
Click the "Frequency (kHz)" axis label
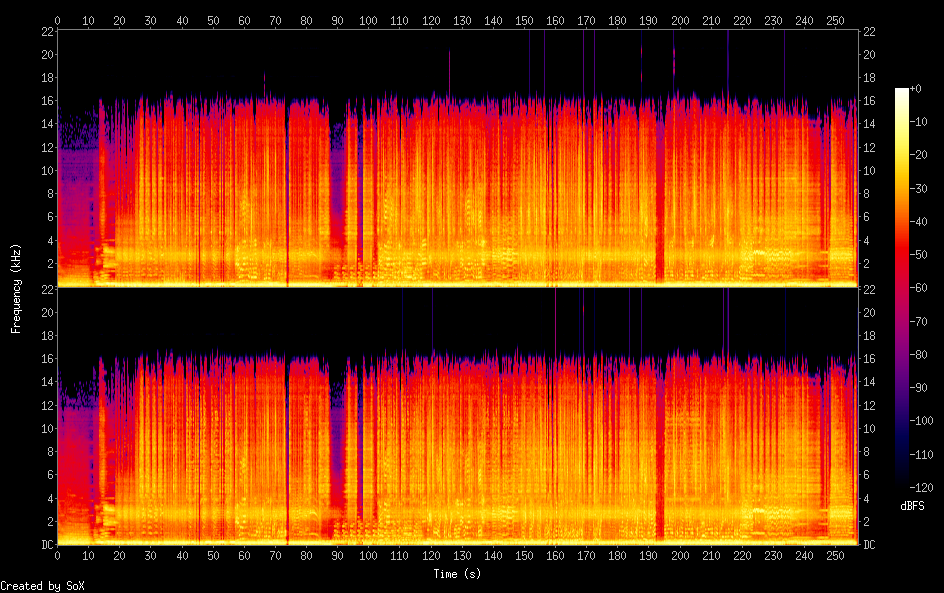pyautogui.click(x=16, y=287)
